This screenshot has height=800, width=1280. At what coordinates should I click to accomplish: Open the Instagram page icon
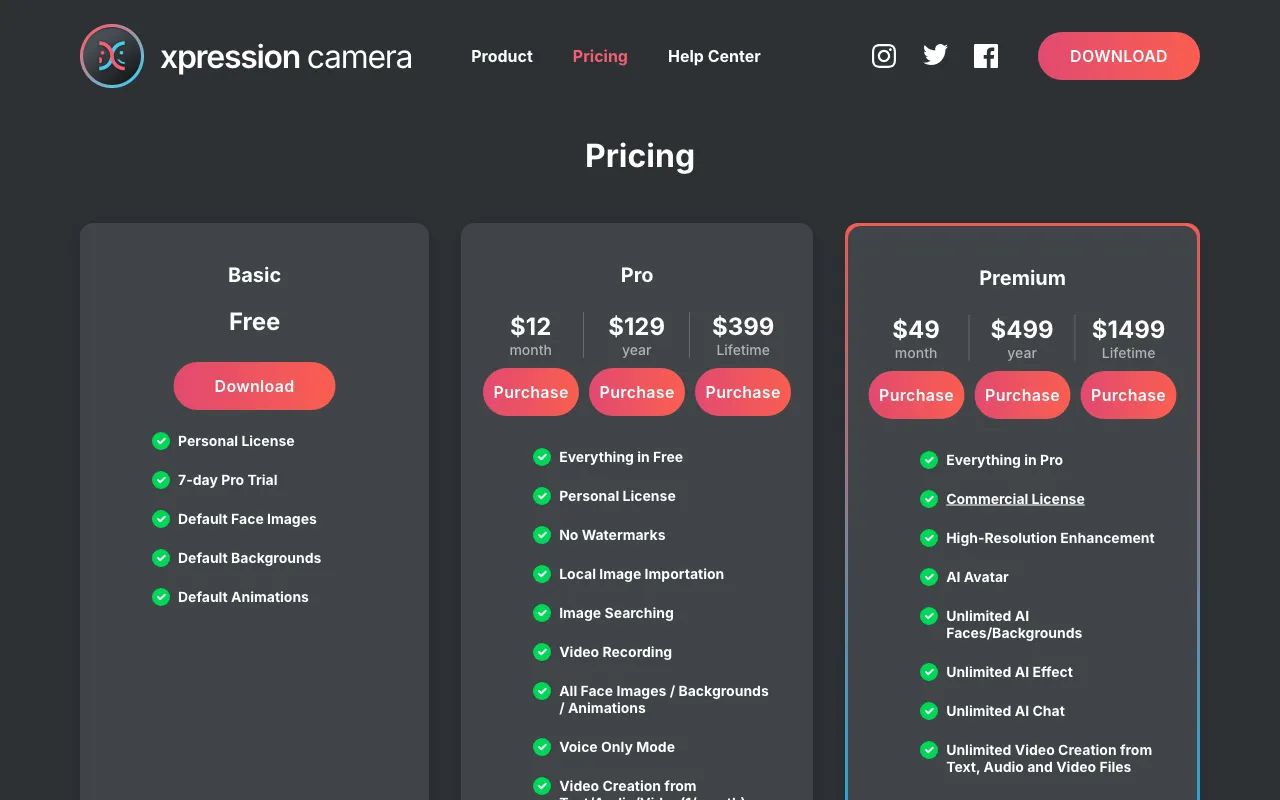884,56
